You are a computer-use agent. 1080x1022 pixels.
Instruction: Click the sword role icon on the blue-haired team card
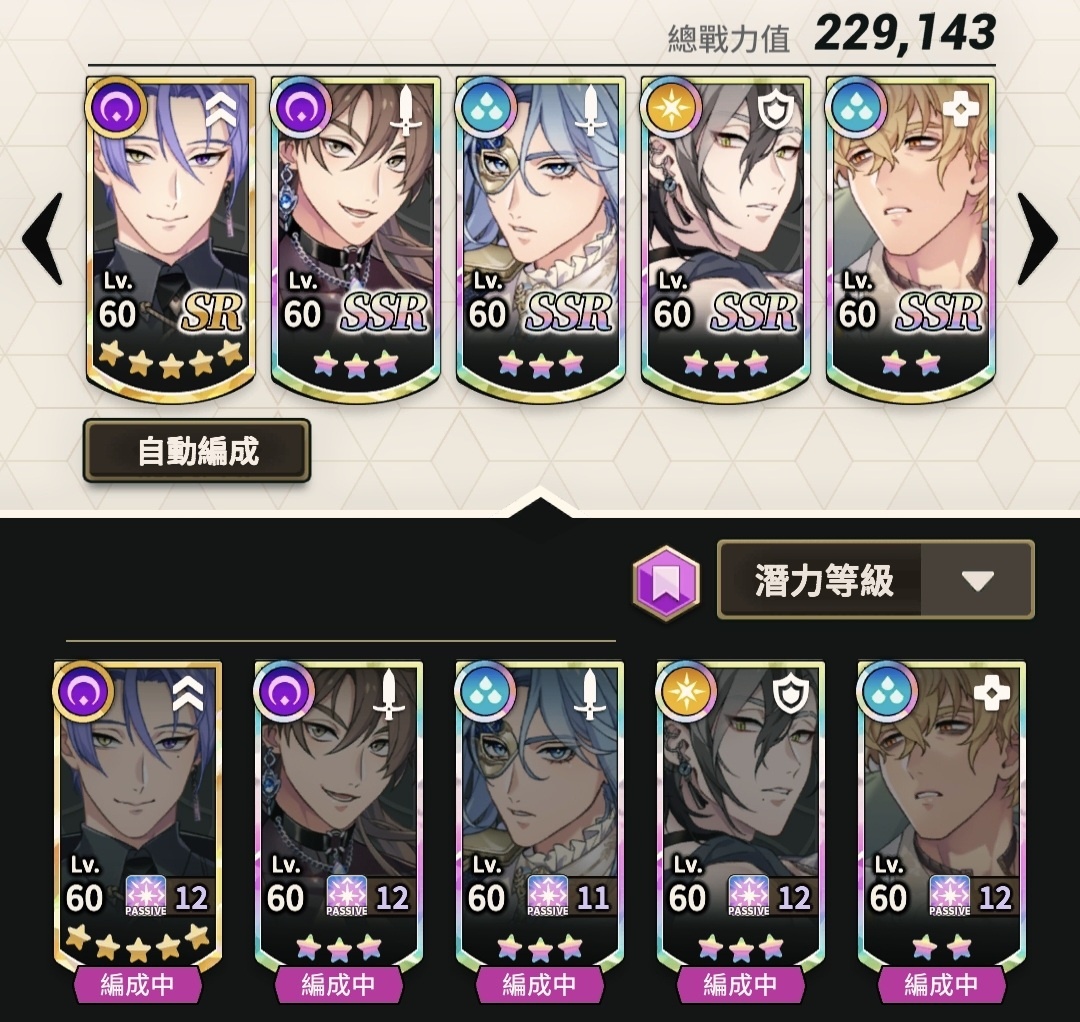[x=590, y=110]
